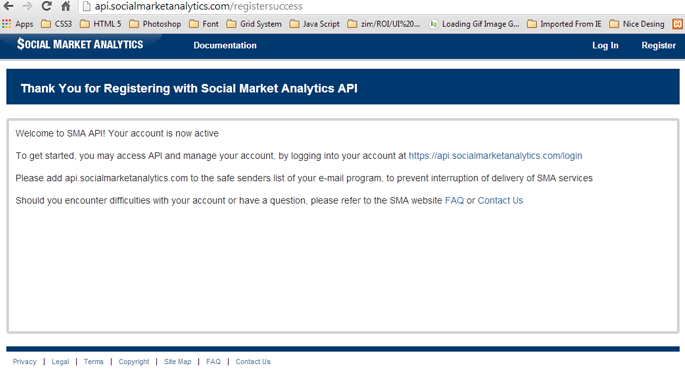
Task: Open Loading Gif Image bookmark
Action: [474, 24]
